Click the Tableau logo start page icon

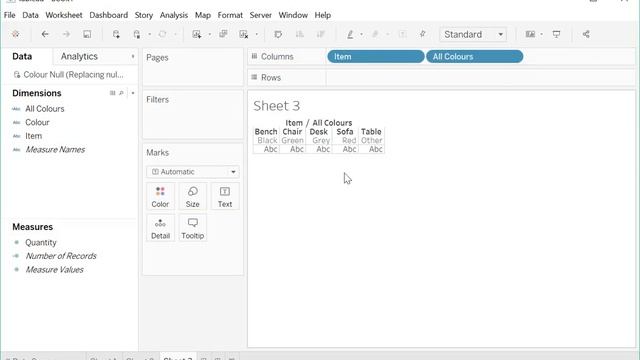click(16, 34)
